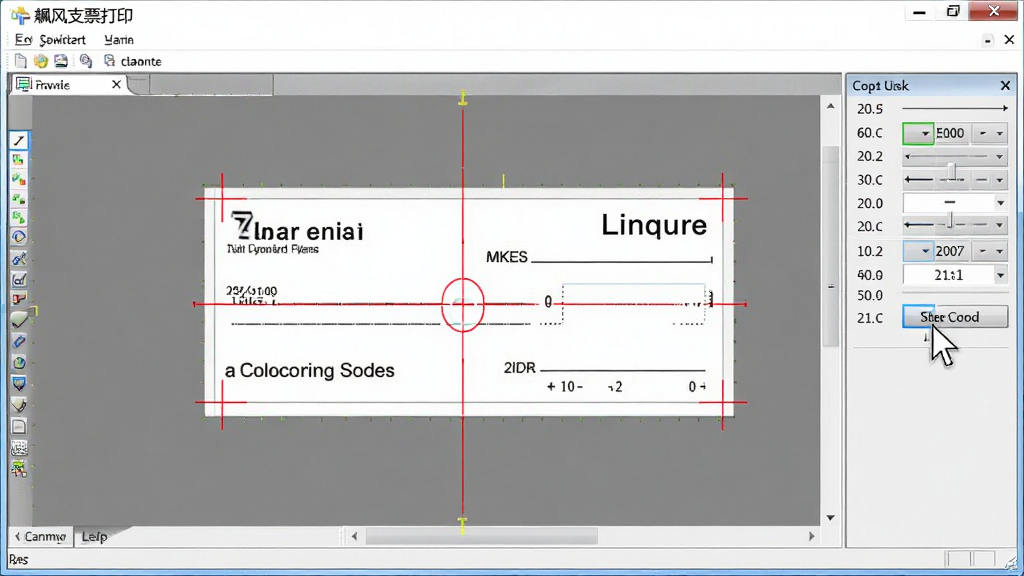Screen dimensions: 1024x576
Task: Click the globe icon in left toolbar
Action: point(19,362)
